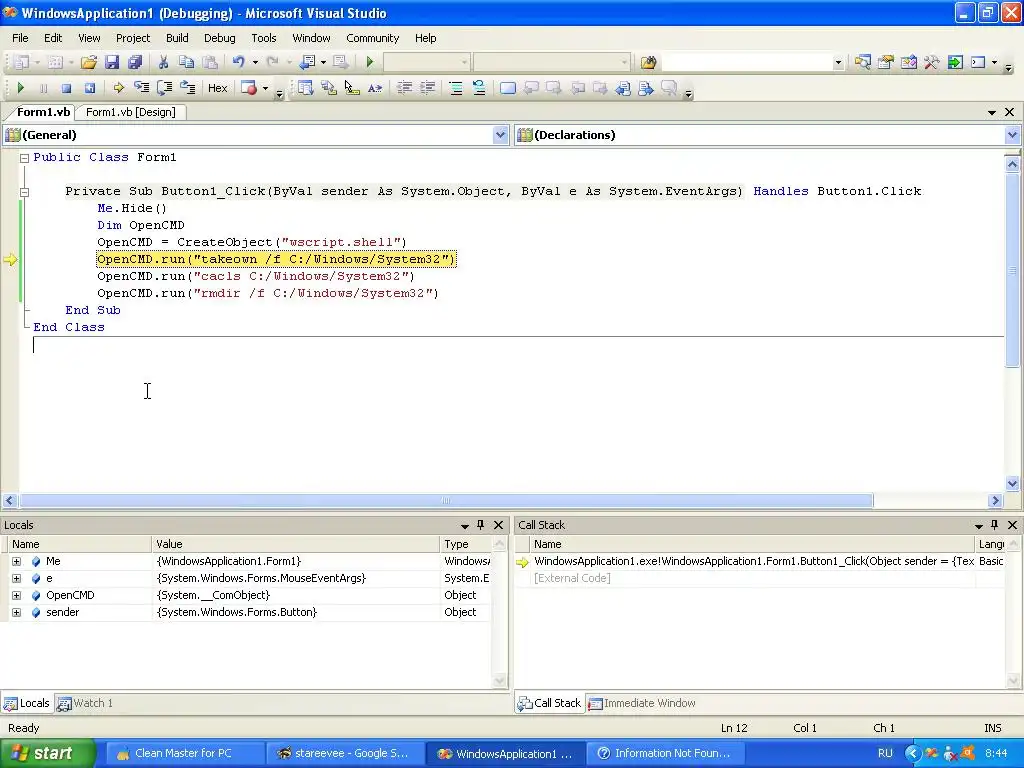Open the (General) class dropdown

coord(500,135)
